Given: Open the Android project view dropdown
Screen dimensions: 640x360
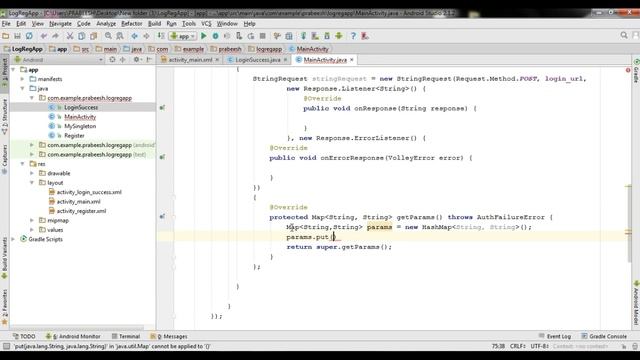Looking at the screenshot, I should tap(59, 60).
